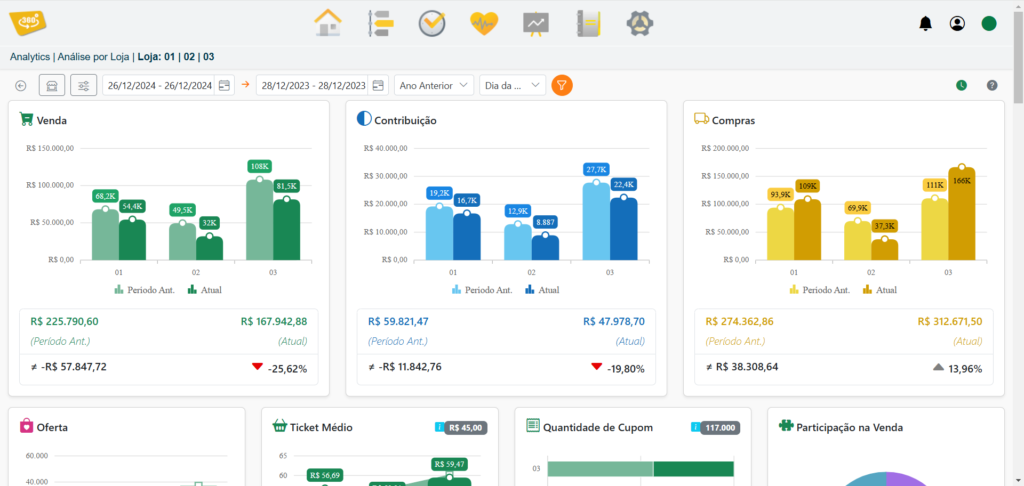The image size is (1024, 486).
Task: Click the Quantidade de Cupom list icon
Action: point(533,426)
